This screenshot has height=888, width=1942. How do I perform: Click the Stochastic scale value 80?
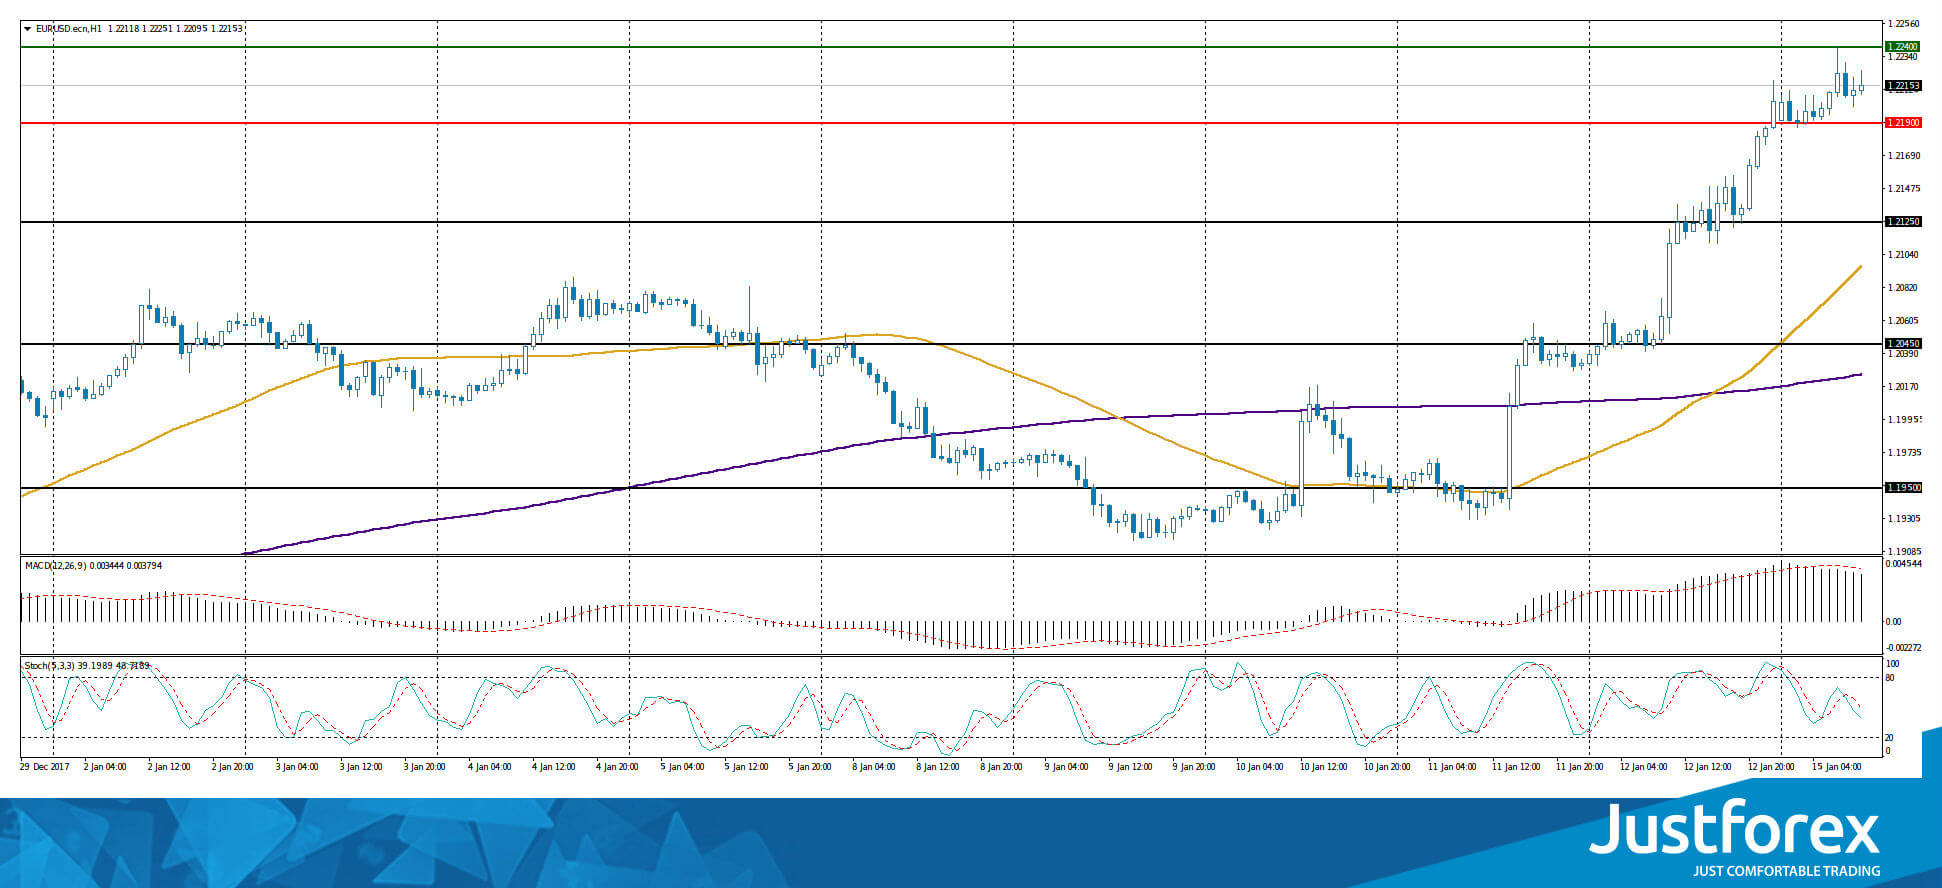pyautogui.click(x=1890, y=678)
